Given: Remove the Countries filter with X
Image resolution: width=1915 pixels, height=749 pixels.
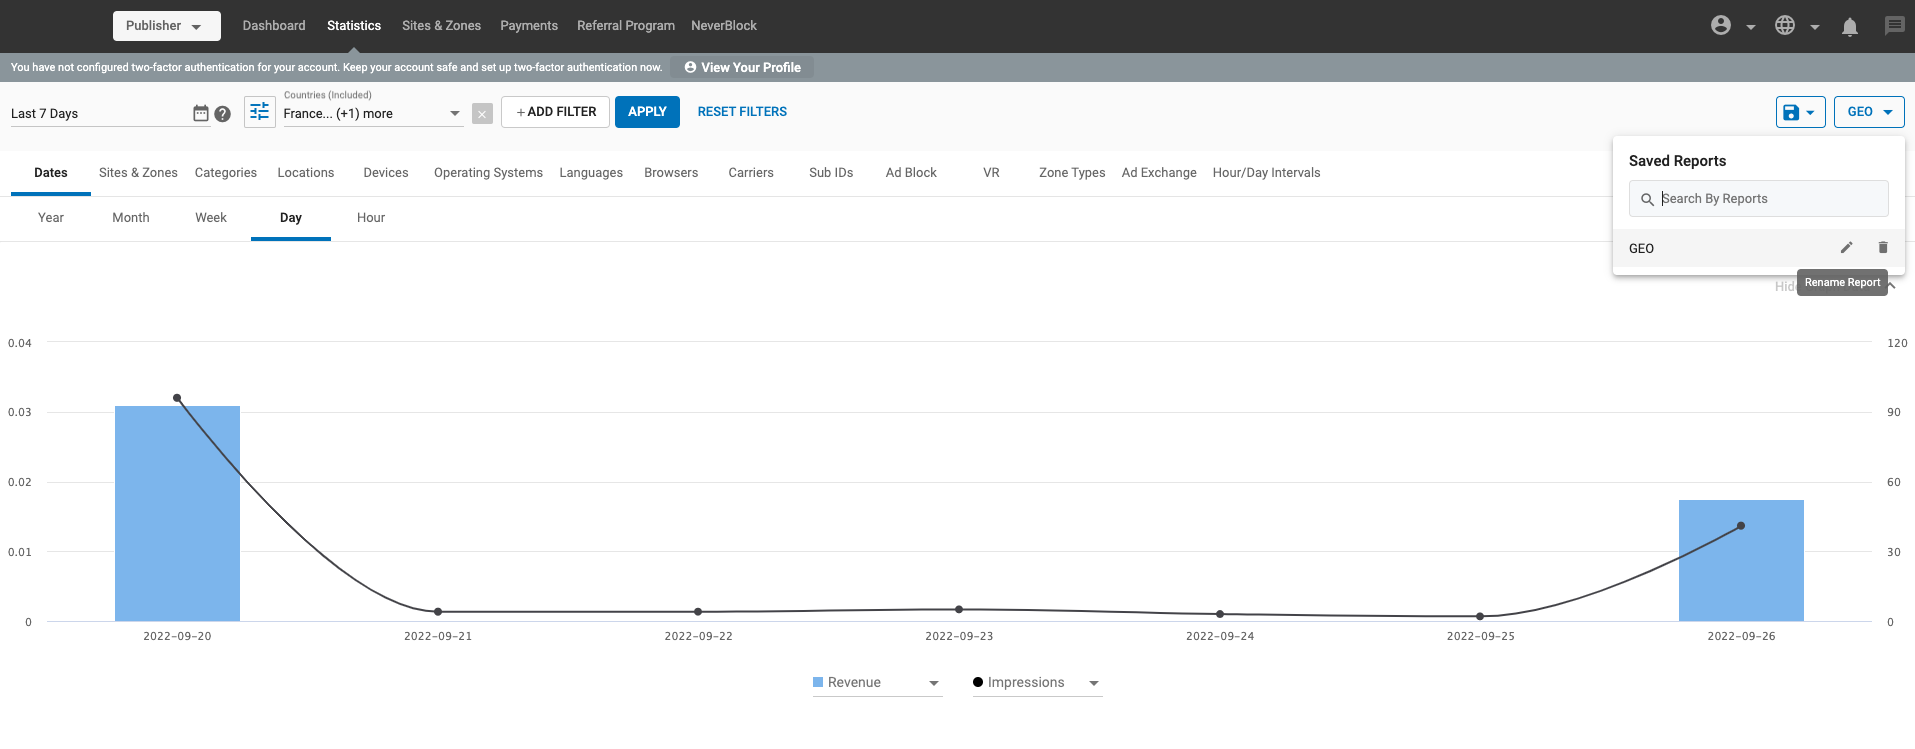Looking at the screenshot, I should tap(482, 114).
